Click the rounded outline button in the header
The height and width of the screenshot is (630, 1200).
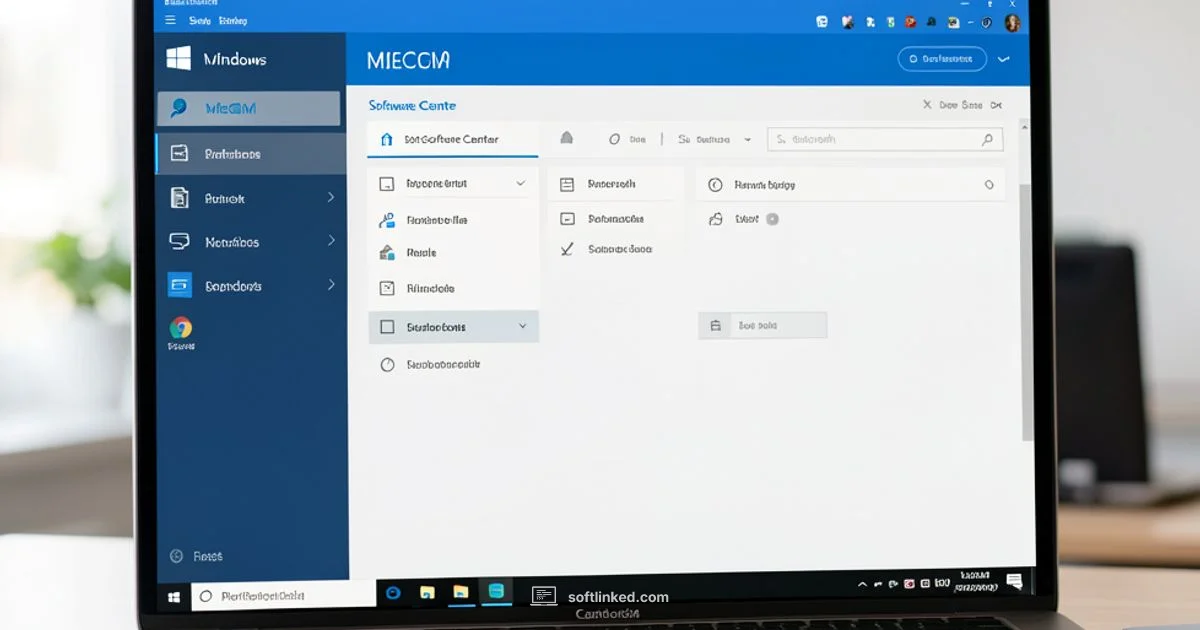(942, 59)
